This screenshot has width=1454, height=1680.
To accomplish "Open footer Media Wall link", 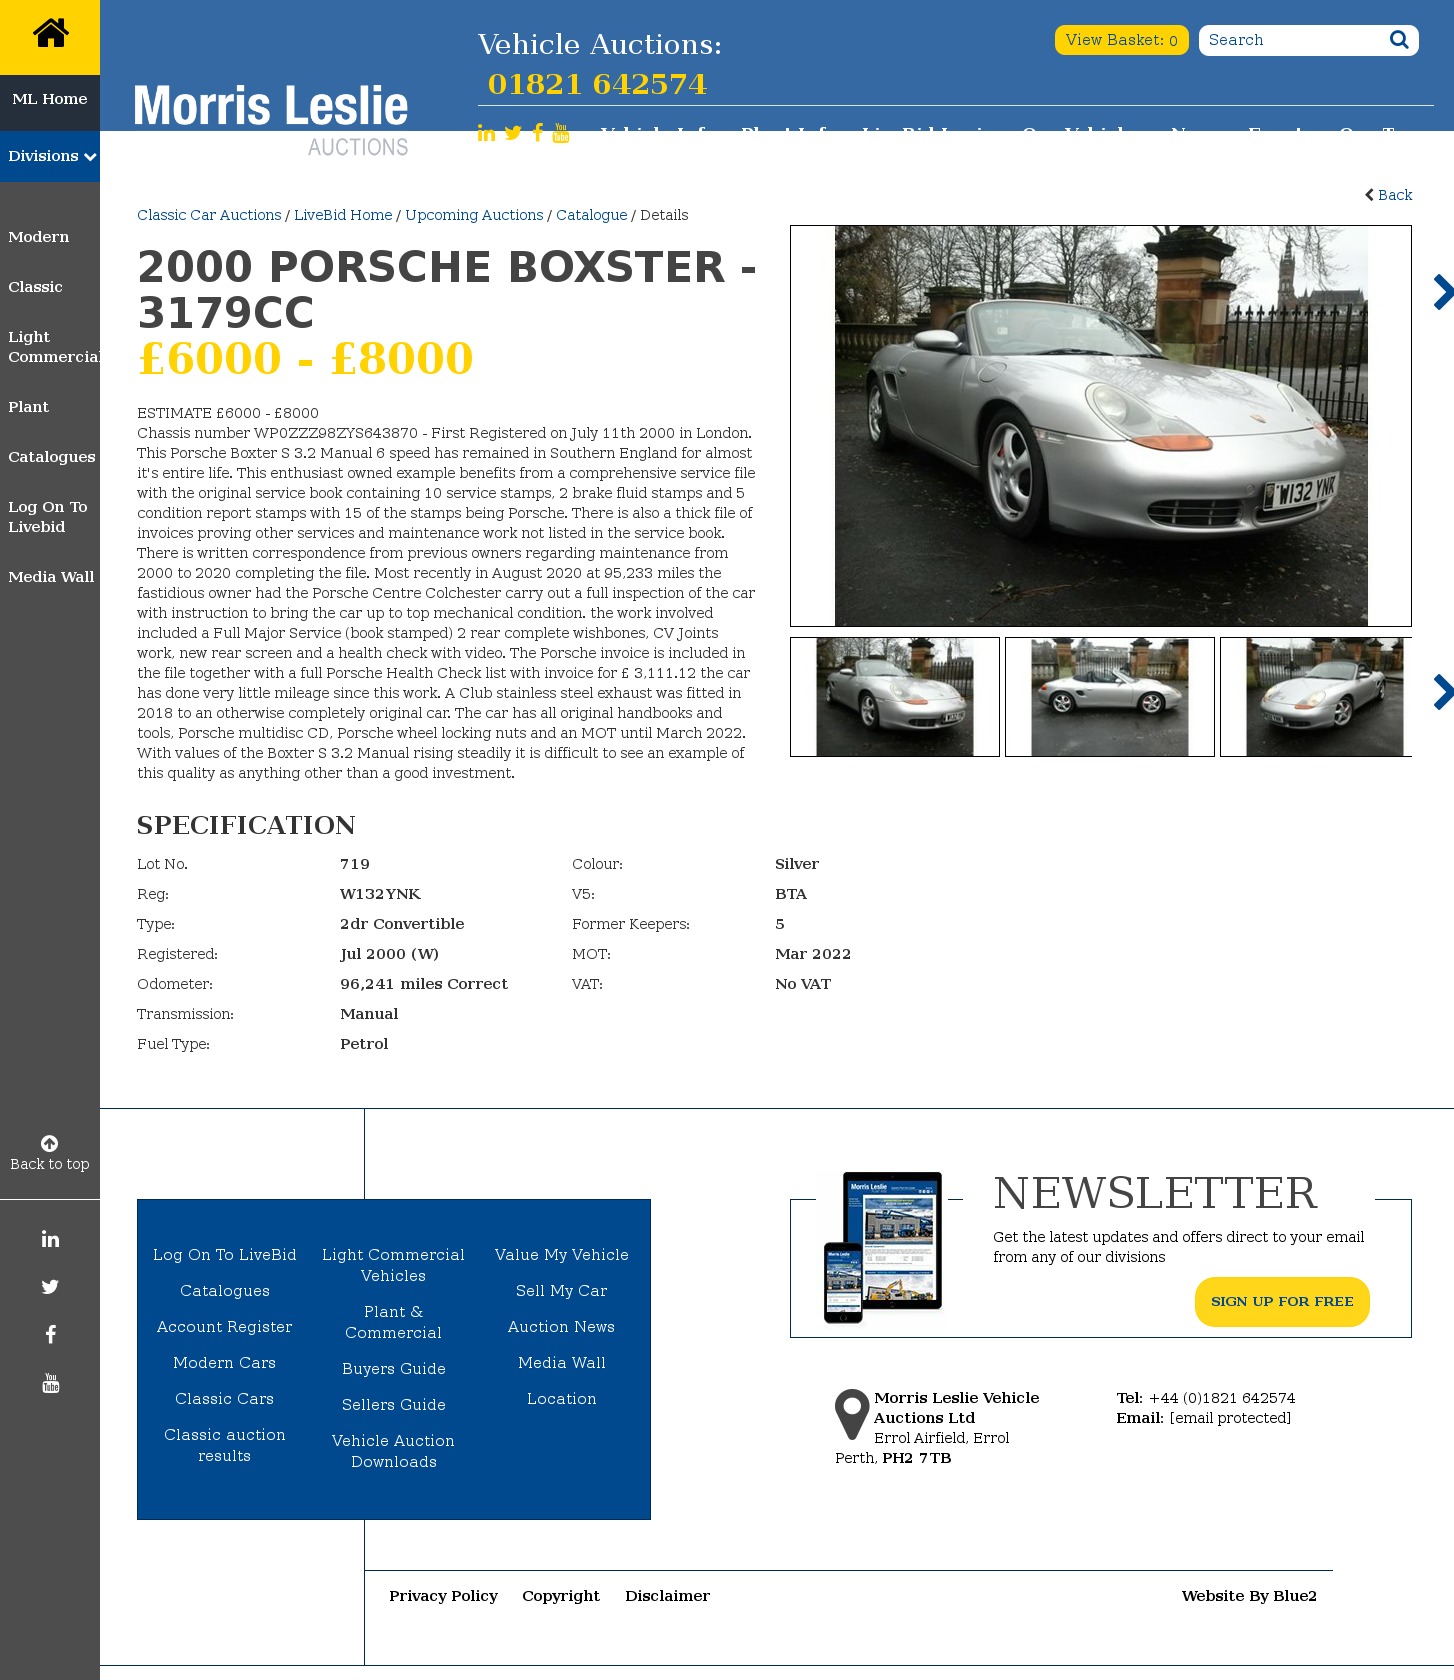I will (562, 1363).
